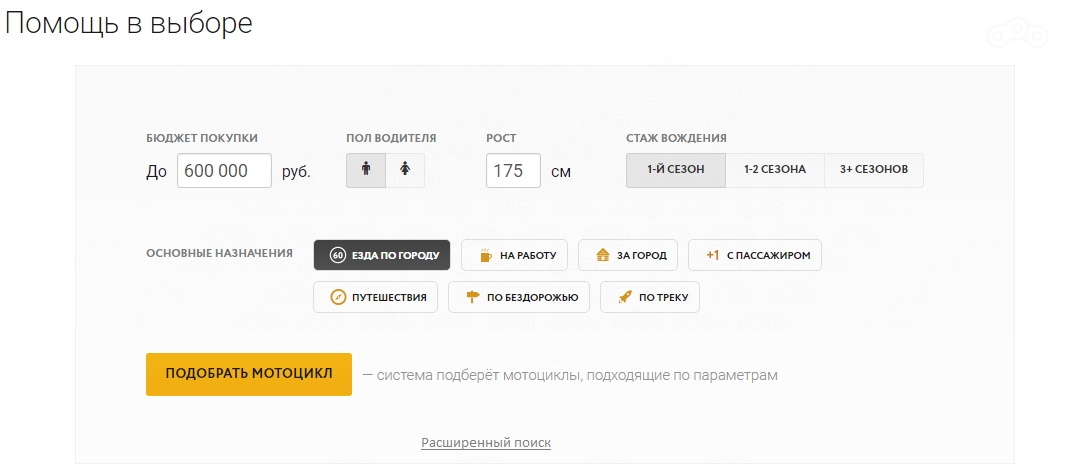The width and height of the screenshot is (1068, 466).
Task: Click the coffee cup icon for На работу
Action: pos(485,255)
